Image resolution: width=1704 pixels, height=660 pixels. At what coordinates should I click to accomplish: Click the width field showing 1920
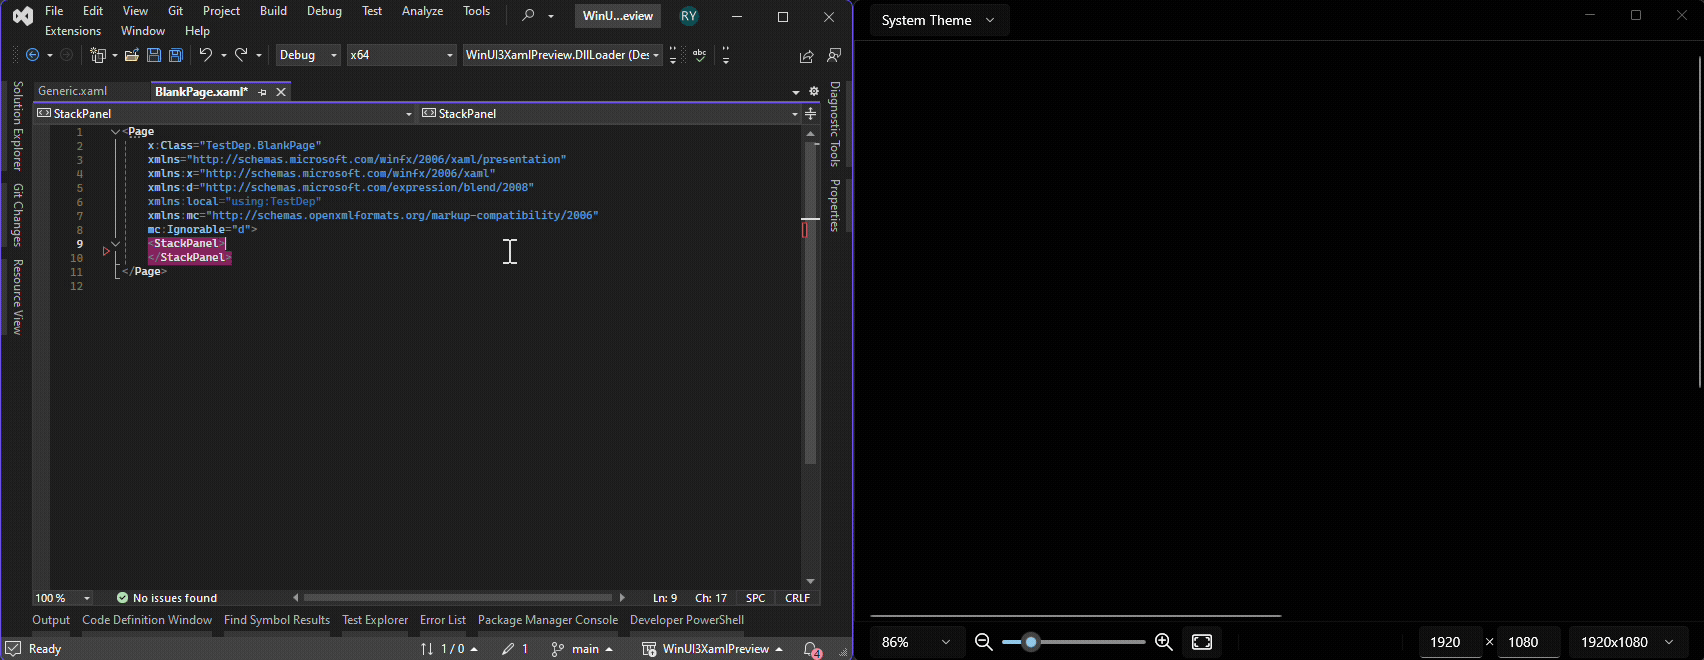click(1449, 642)
